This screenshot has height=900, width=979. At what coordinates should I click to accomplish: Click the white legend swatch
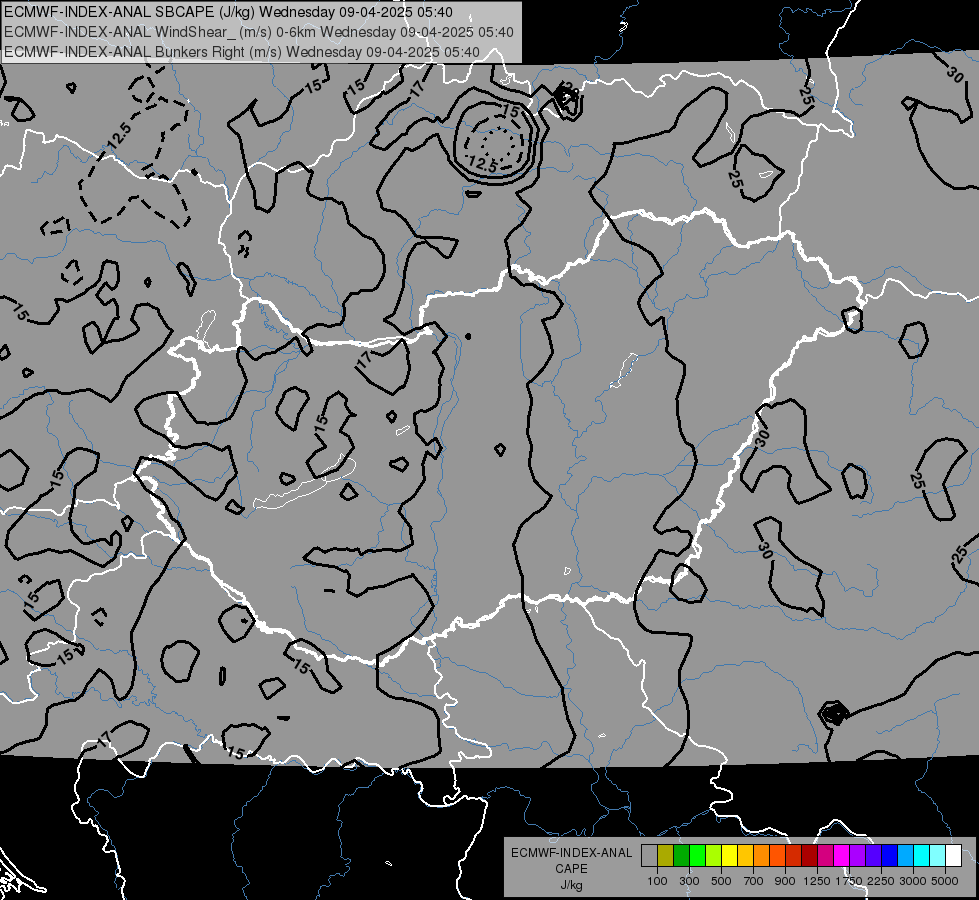tap(954, 856)
